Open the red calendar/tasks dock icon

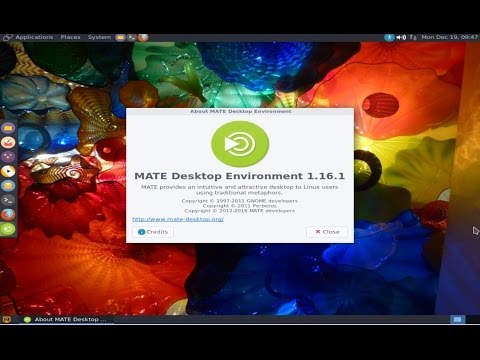pyautogui.click(x=8, y=142)
